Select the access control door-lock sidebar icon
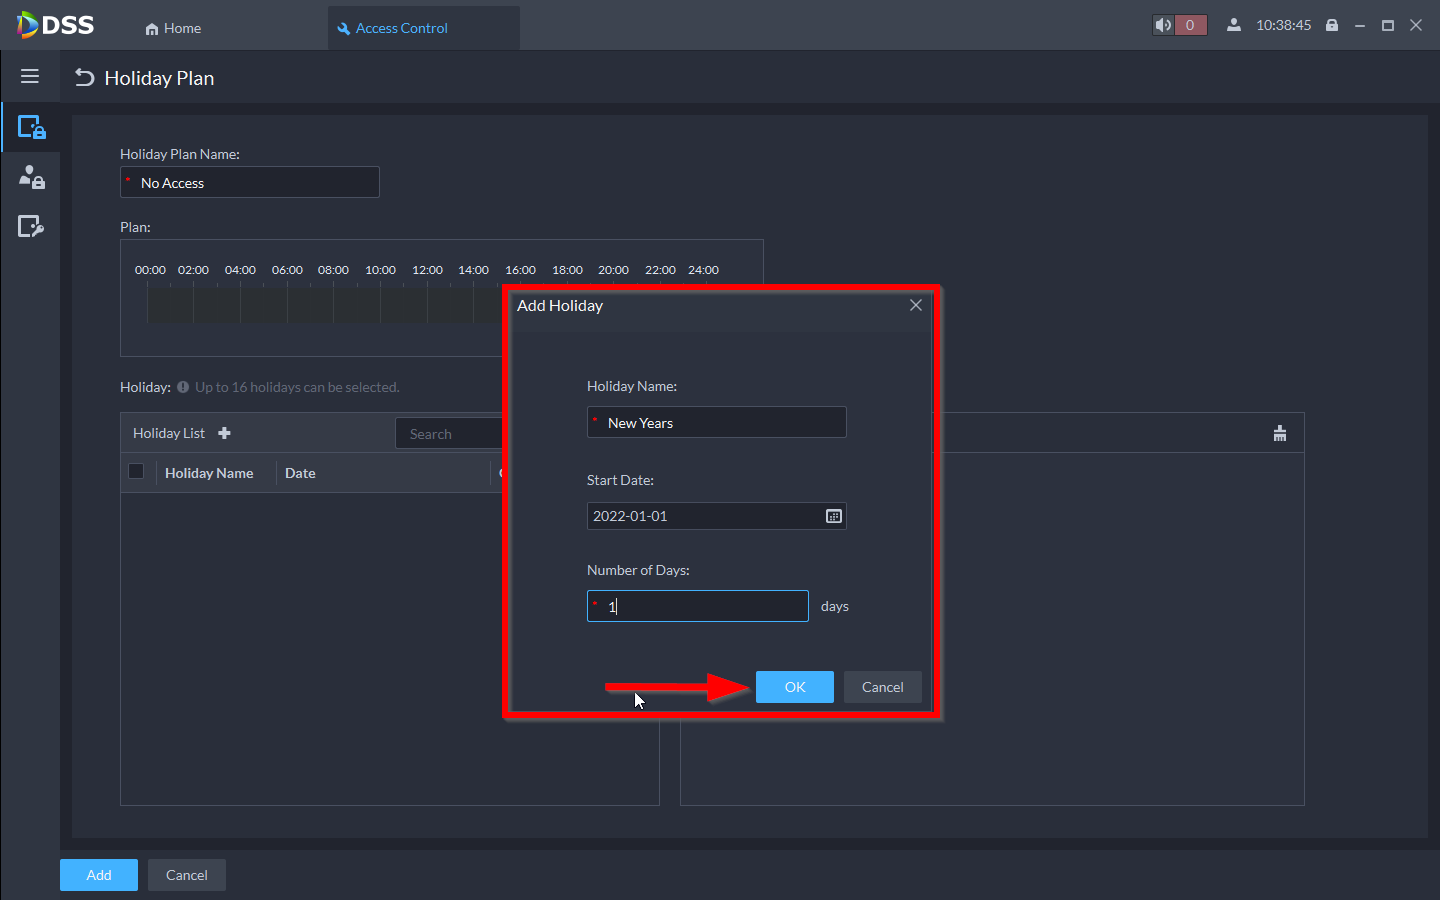Image resolution: width=1440 pixels, height=900 pixels. coord(31,128)
